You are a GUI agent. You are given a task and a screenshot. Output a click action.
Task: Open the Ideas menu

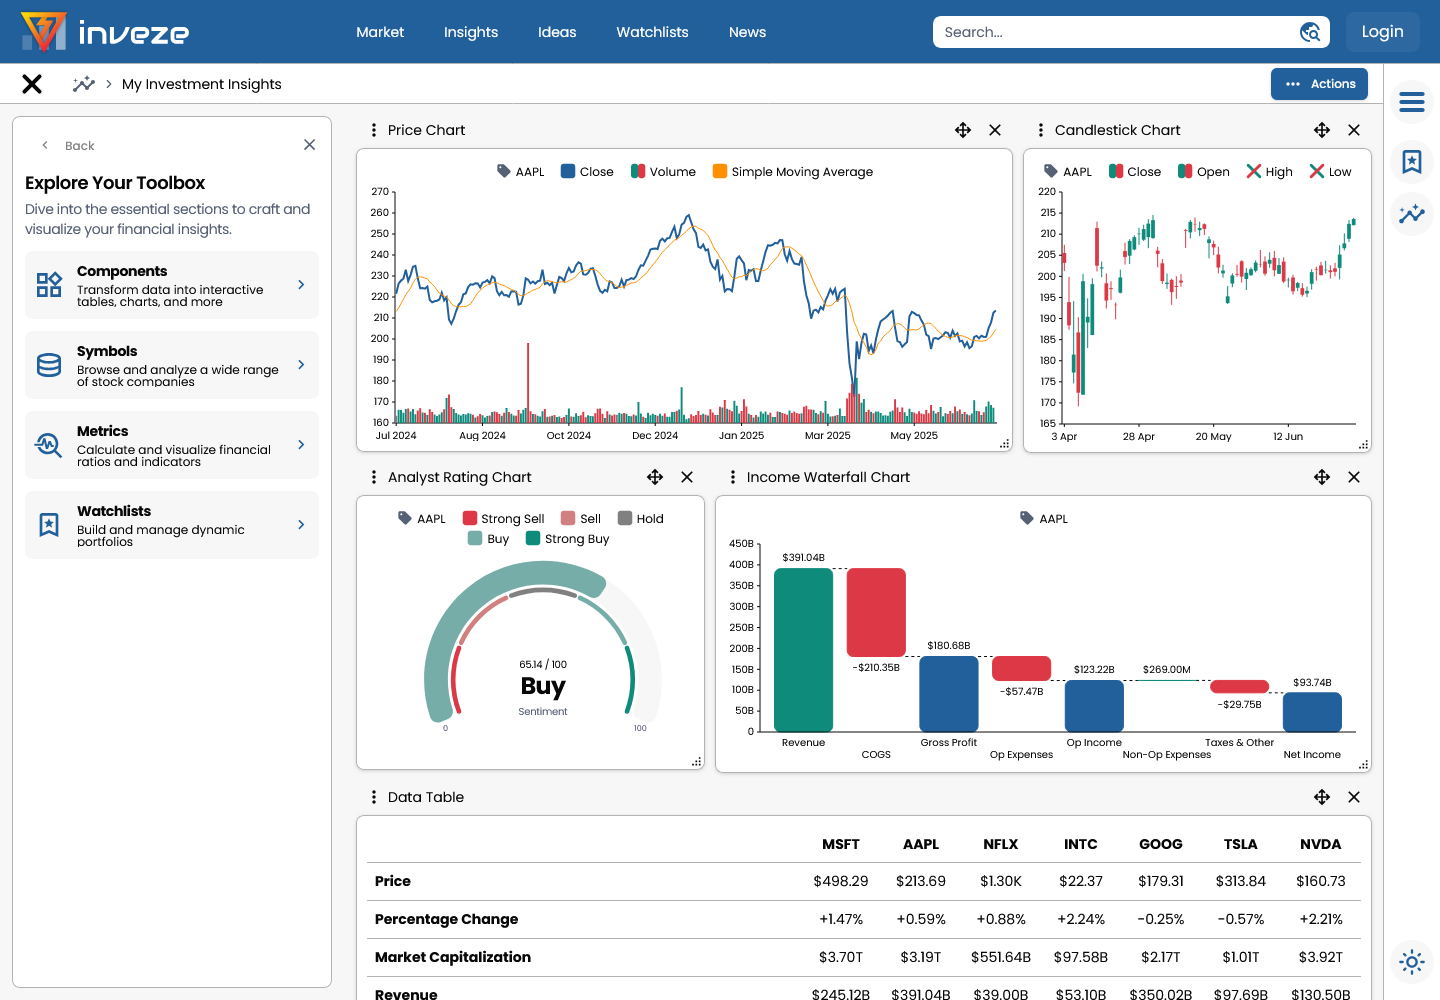tap(557, 32)
